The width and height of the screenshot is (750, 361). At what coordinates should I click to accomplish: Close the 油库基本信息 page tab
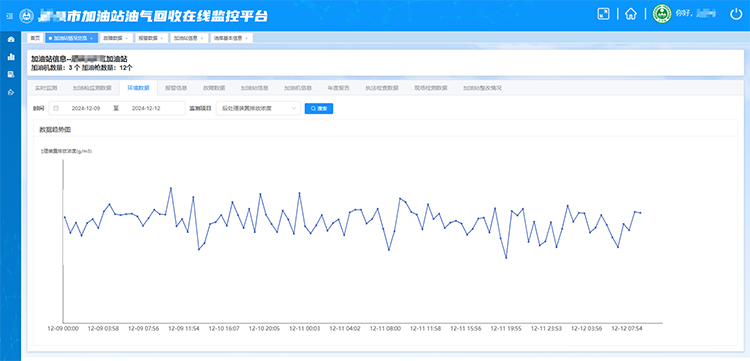coord(246,38)
